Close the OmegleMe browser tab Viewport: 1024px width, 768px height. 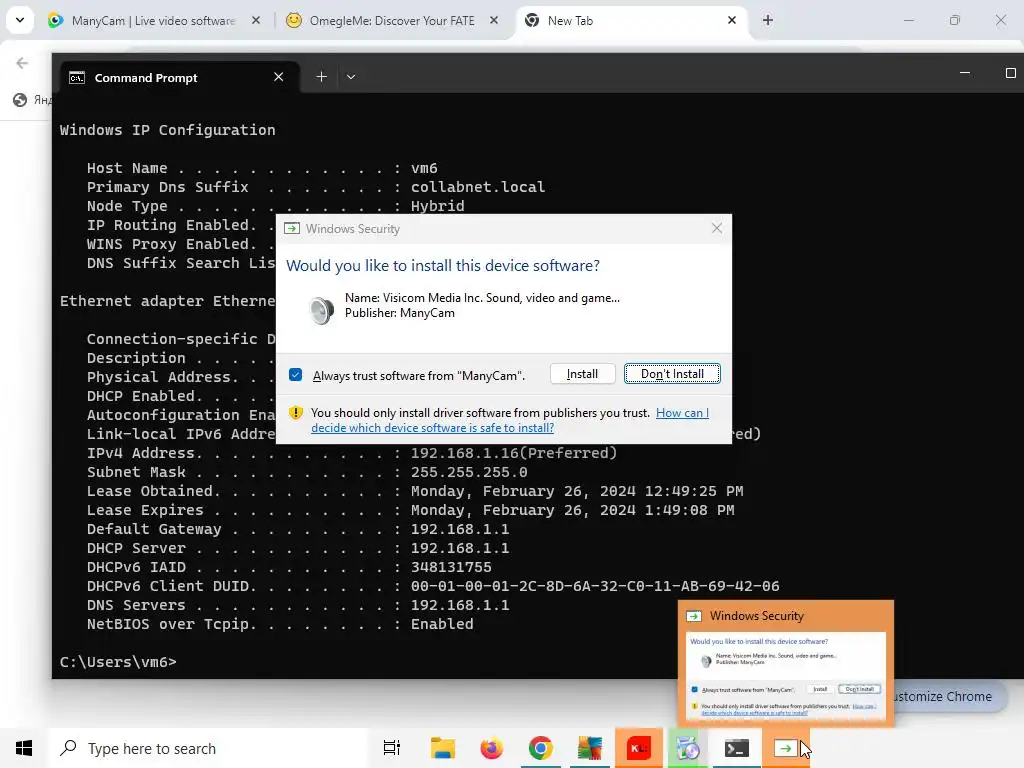point(494,21)
